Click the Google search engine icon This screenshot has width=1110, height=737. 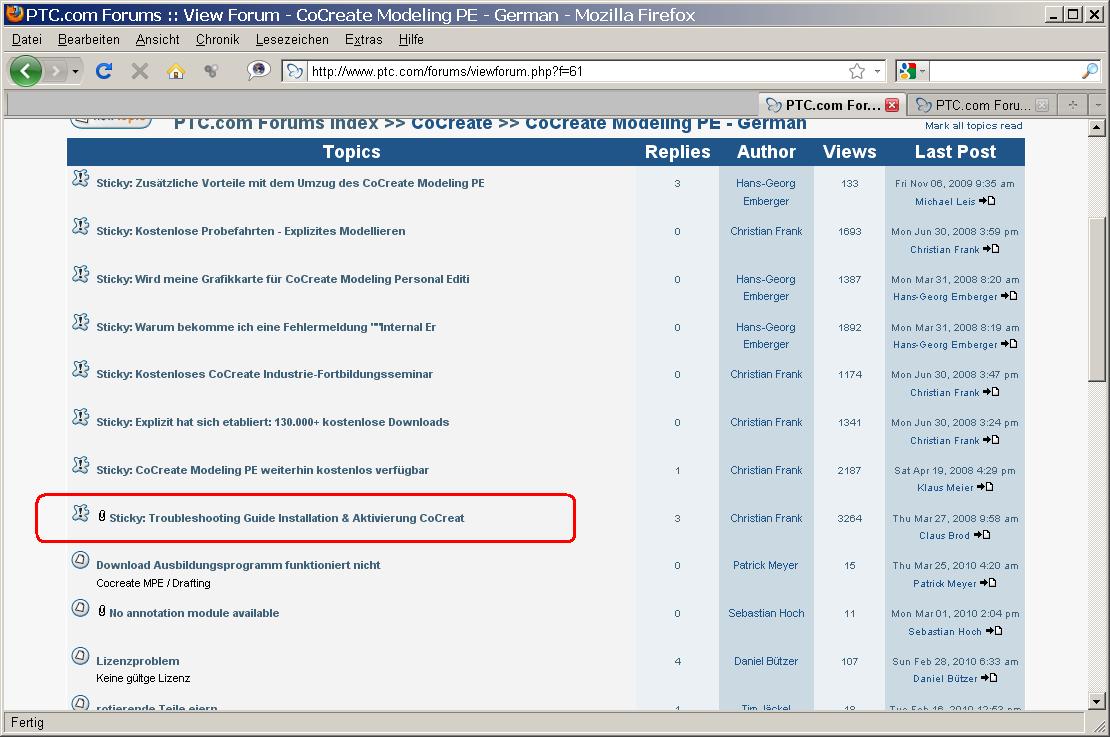click(906, 71)
